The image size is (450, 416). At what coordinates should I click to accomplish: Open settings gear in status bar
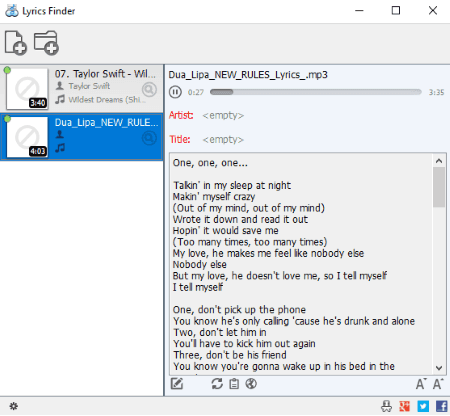point(14,406)
